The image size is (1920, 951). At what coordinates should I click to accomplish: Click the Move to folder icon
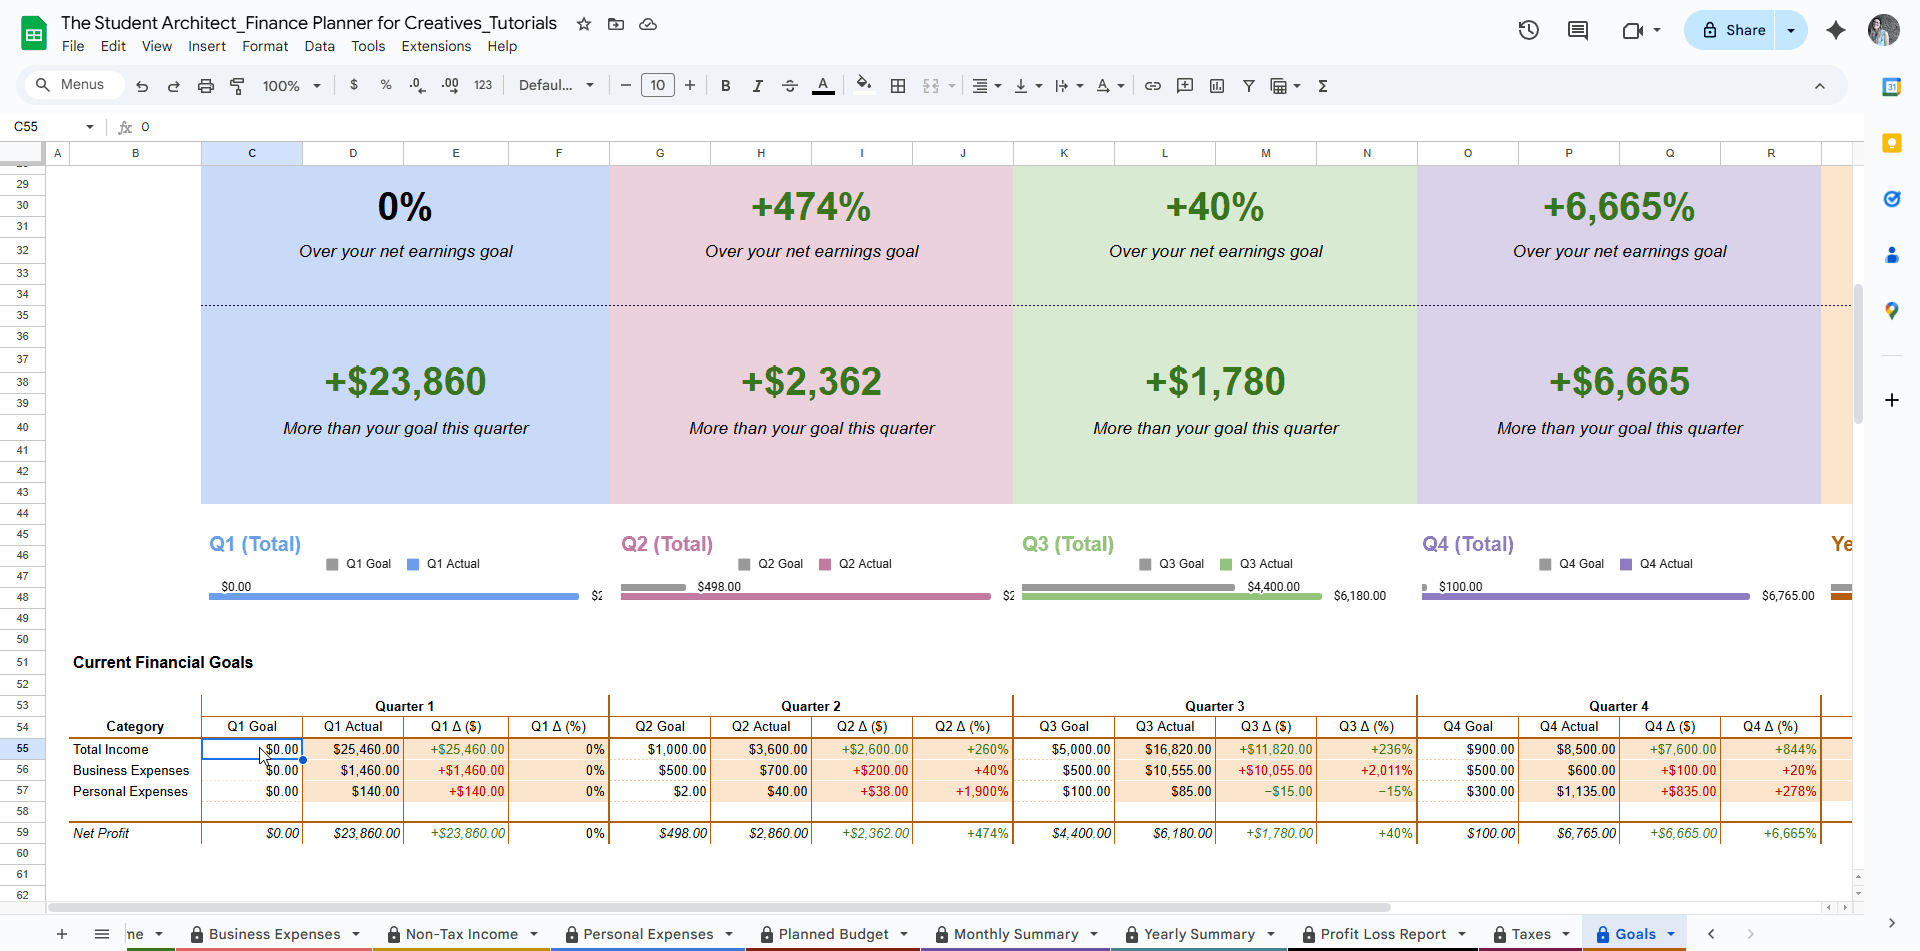click(x=616, y=24)
